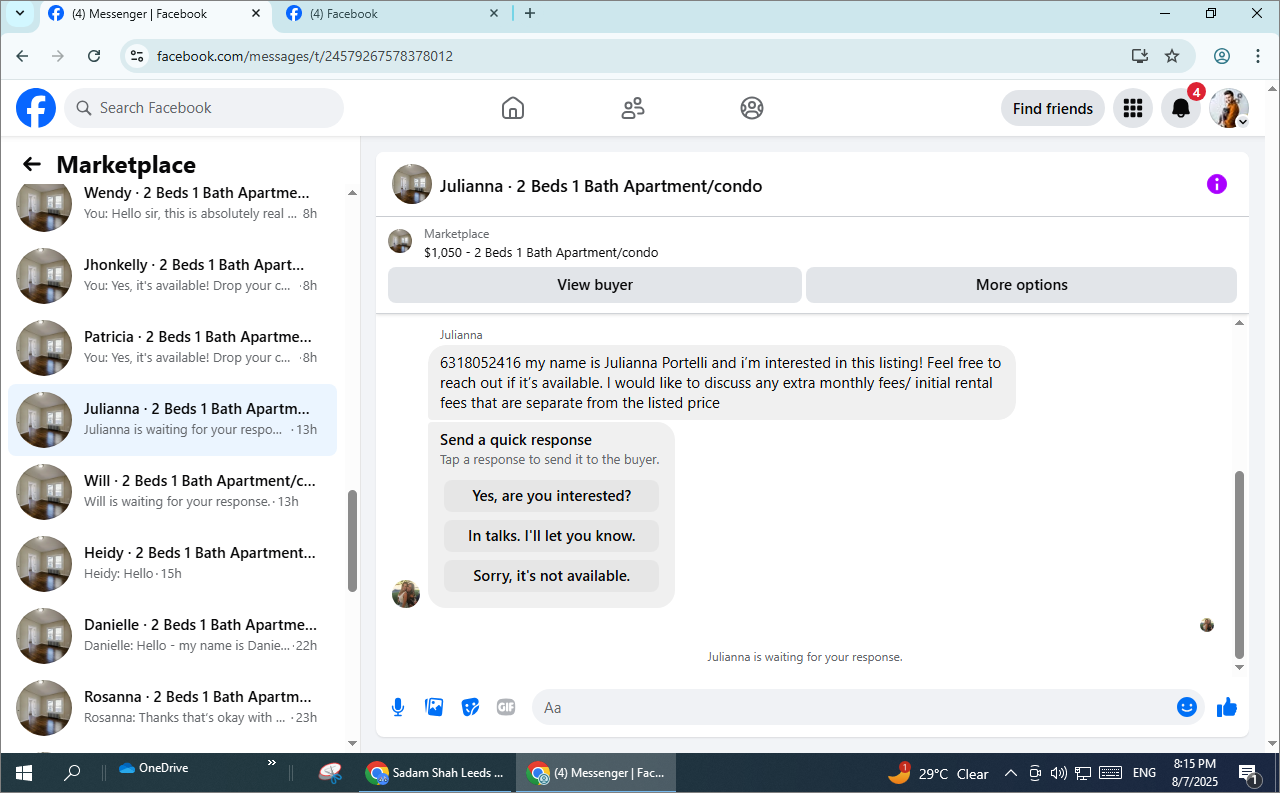Open the Menu grid icon
Viewport: 1280px width, 793px height.
pos(1133,108)
